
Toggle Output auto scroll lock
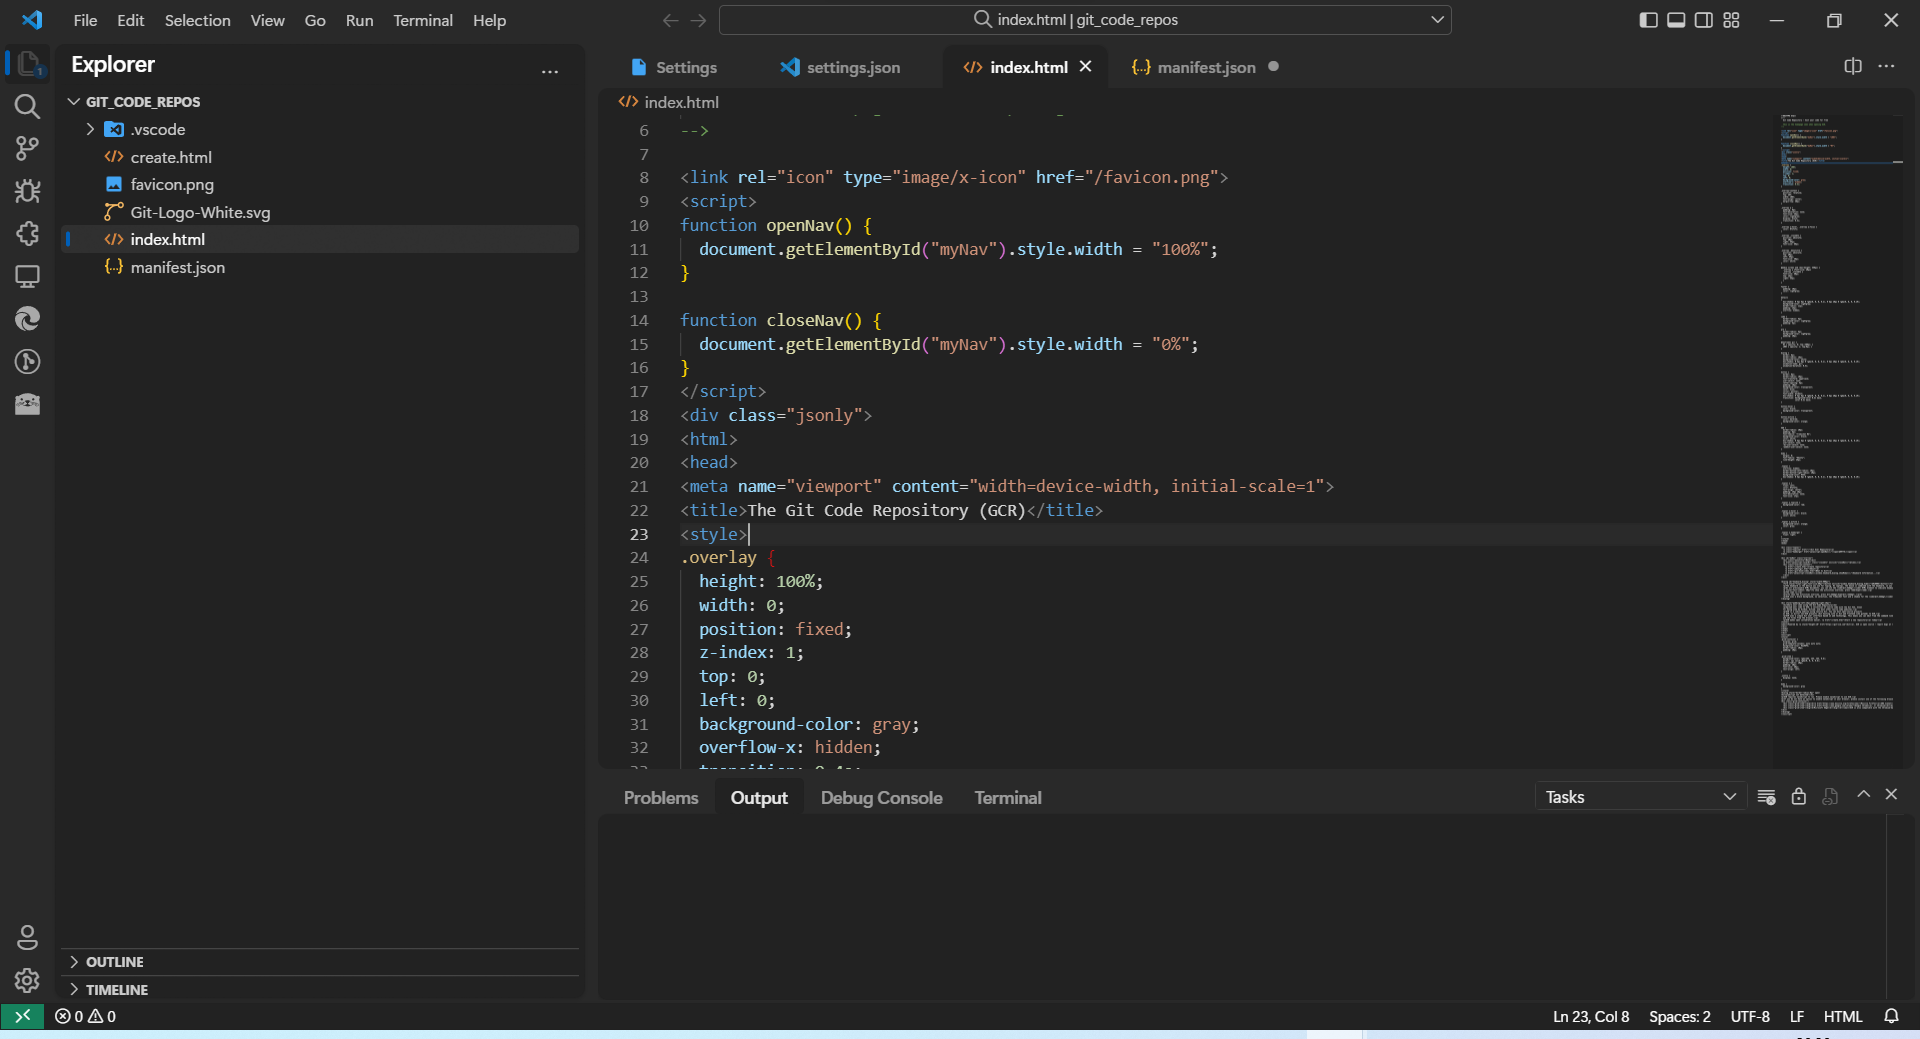coord(1799,797)
